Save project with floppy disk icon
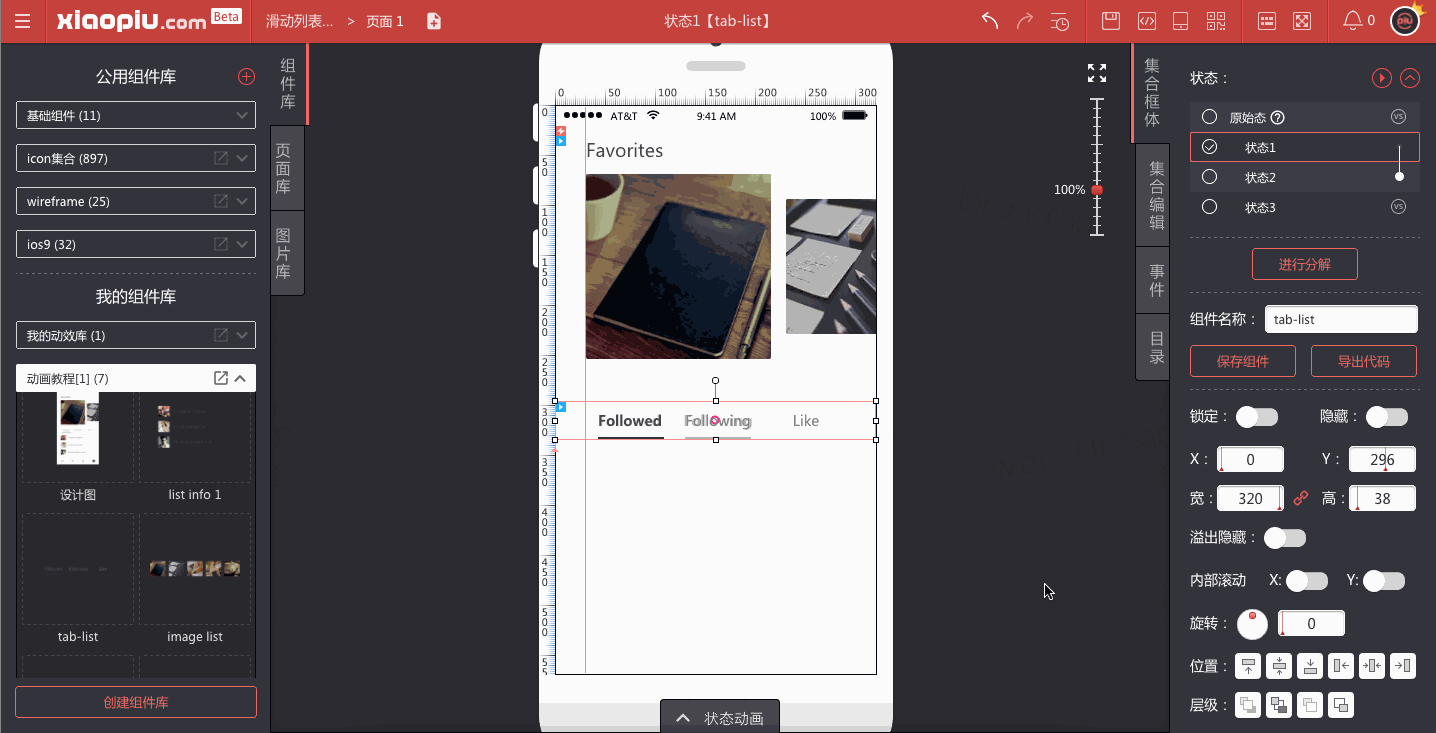The image size is (1436, 733). pyautogui.click(x=1110, y=21)
